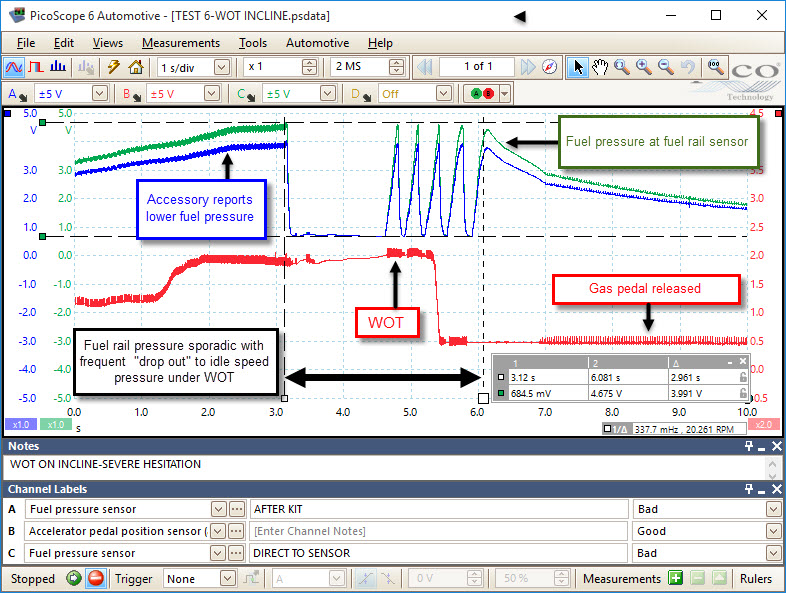The height and width of the screenshot is (593, 786).
Task: Click the auto setup lightning icon
Action: coord(114,67)
